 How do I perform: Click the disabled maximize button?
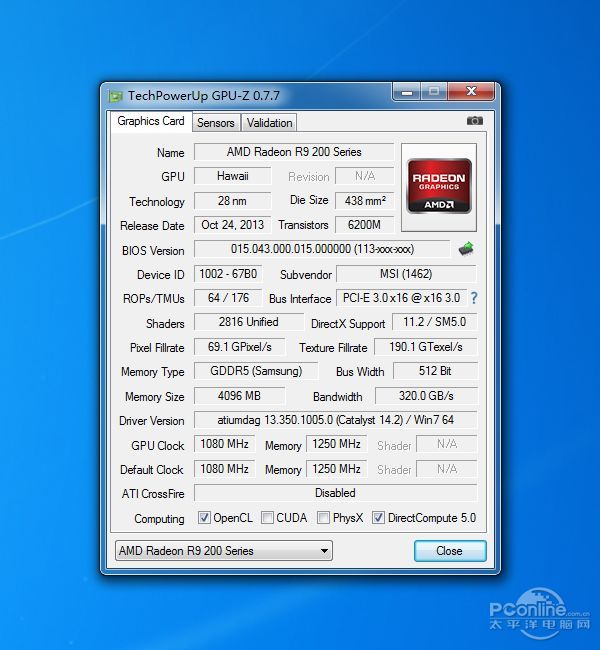434,91
